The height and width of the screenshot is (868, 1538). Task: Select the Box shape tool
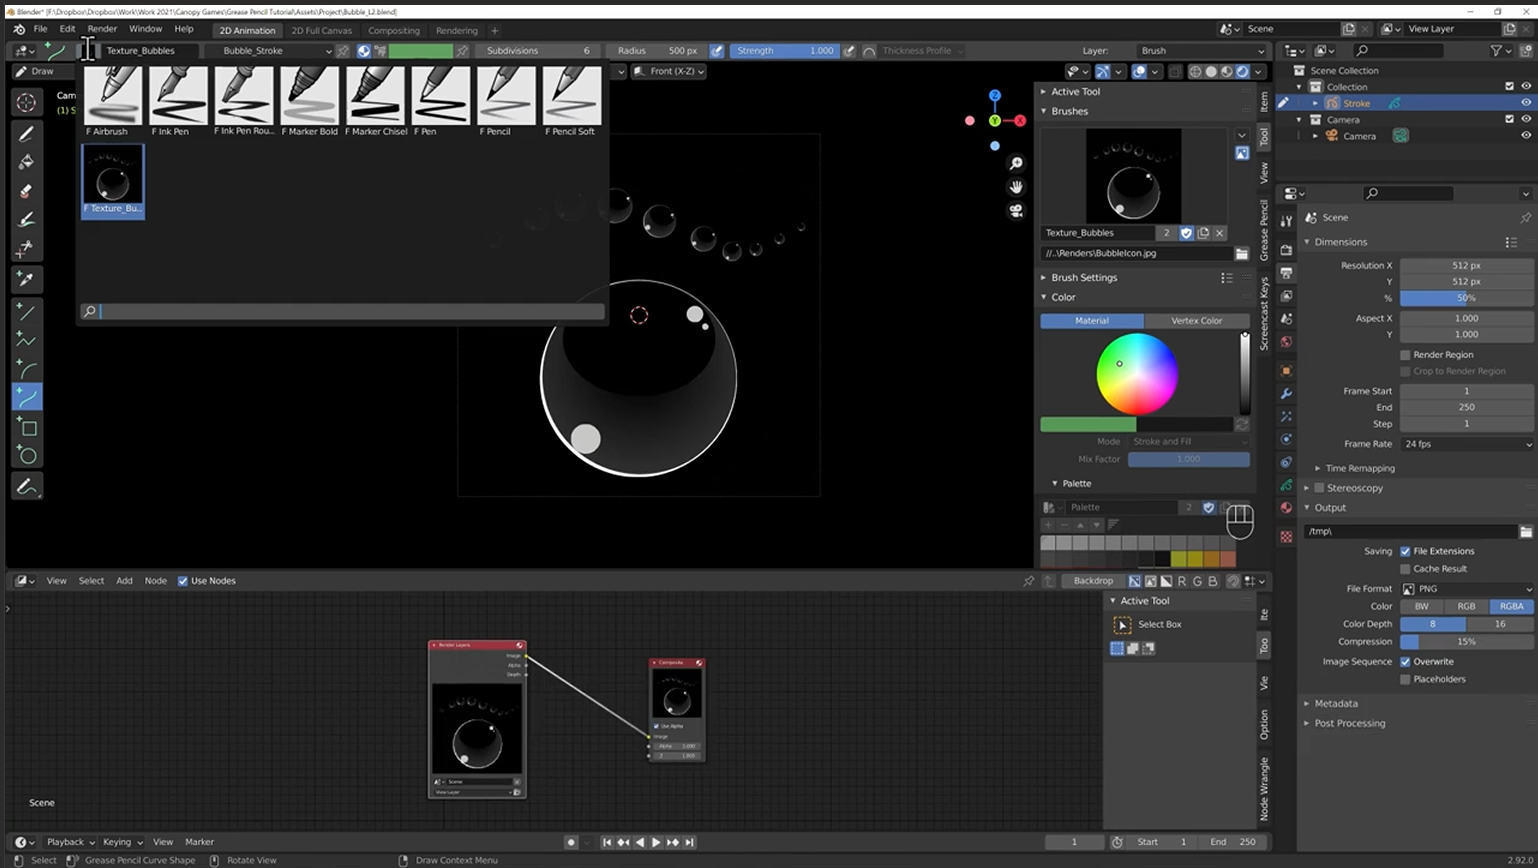[x=26, y=428]
